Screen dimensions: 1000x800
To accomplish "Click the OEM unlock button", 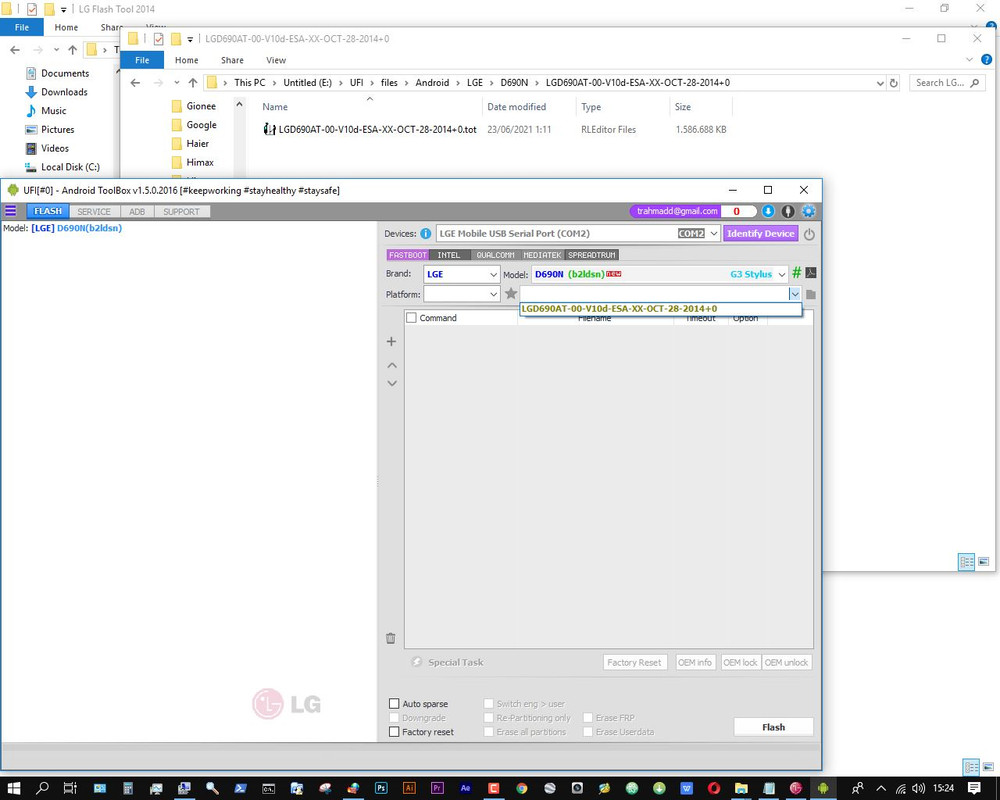I will pos(786,662).
